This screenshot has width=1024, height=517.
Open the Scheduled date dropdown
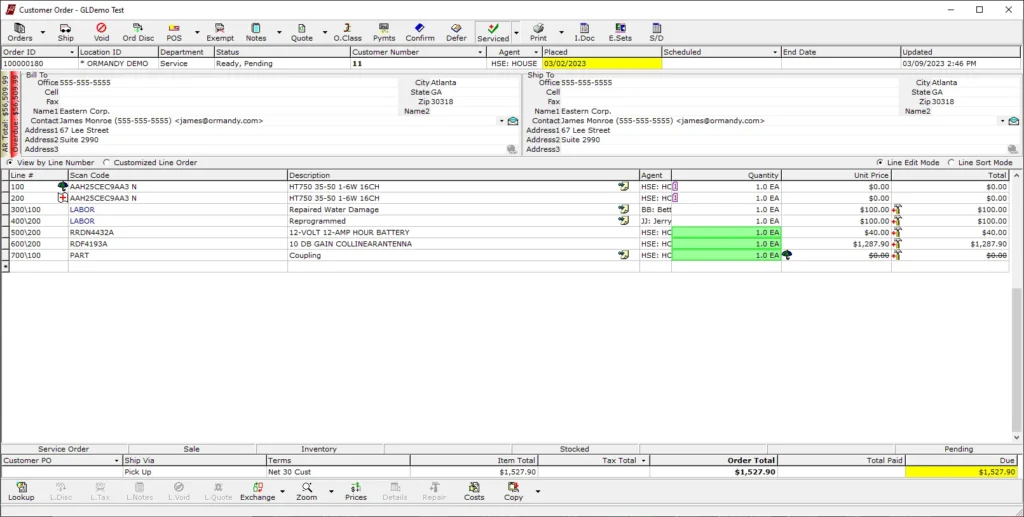775,52
